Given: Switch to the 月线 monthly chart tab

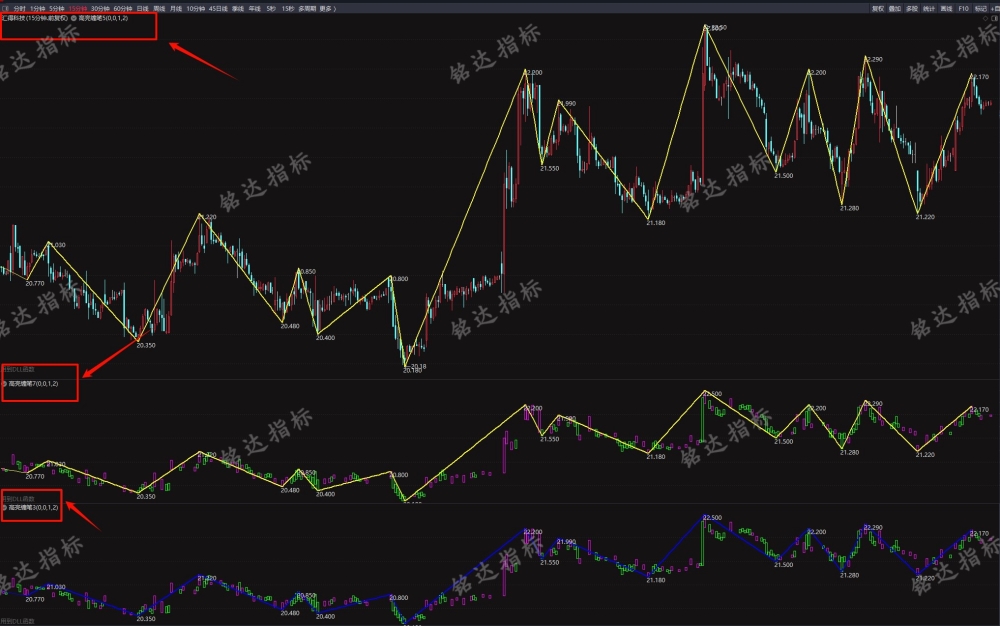Looking at the screenshot, I should [x=176, y=9].
